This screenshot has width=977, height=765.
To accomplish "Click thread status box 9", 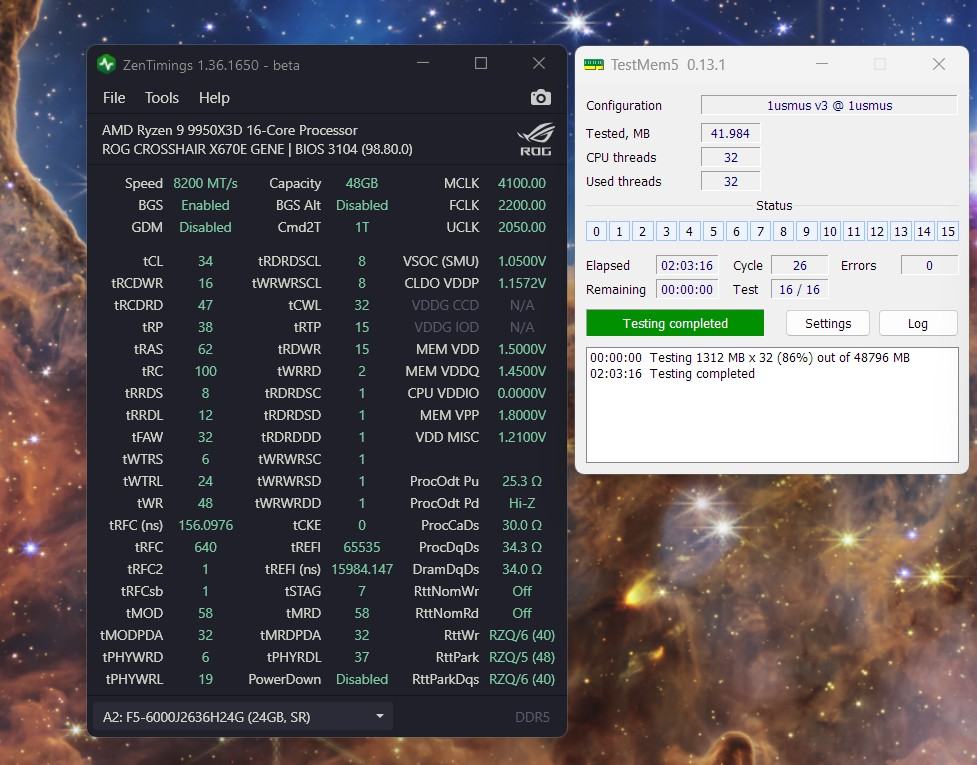I will click(x=806, y=232).
